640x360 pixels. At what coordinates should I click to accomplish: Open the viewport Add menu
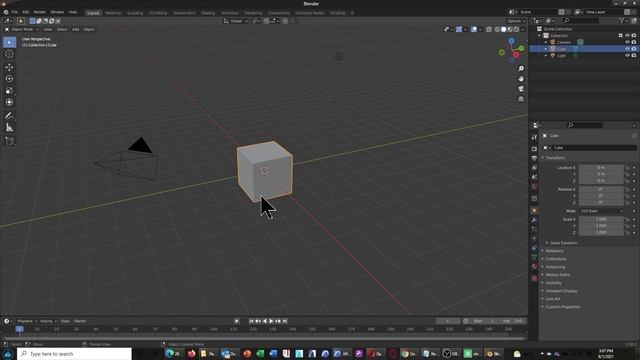[76, 29]
